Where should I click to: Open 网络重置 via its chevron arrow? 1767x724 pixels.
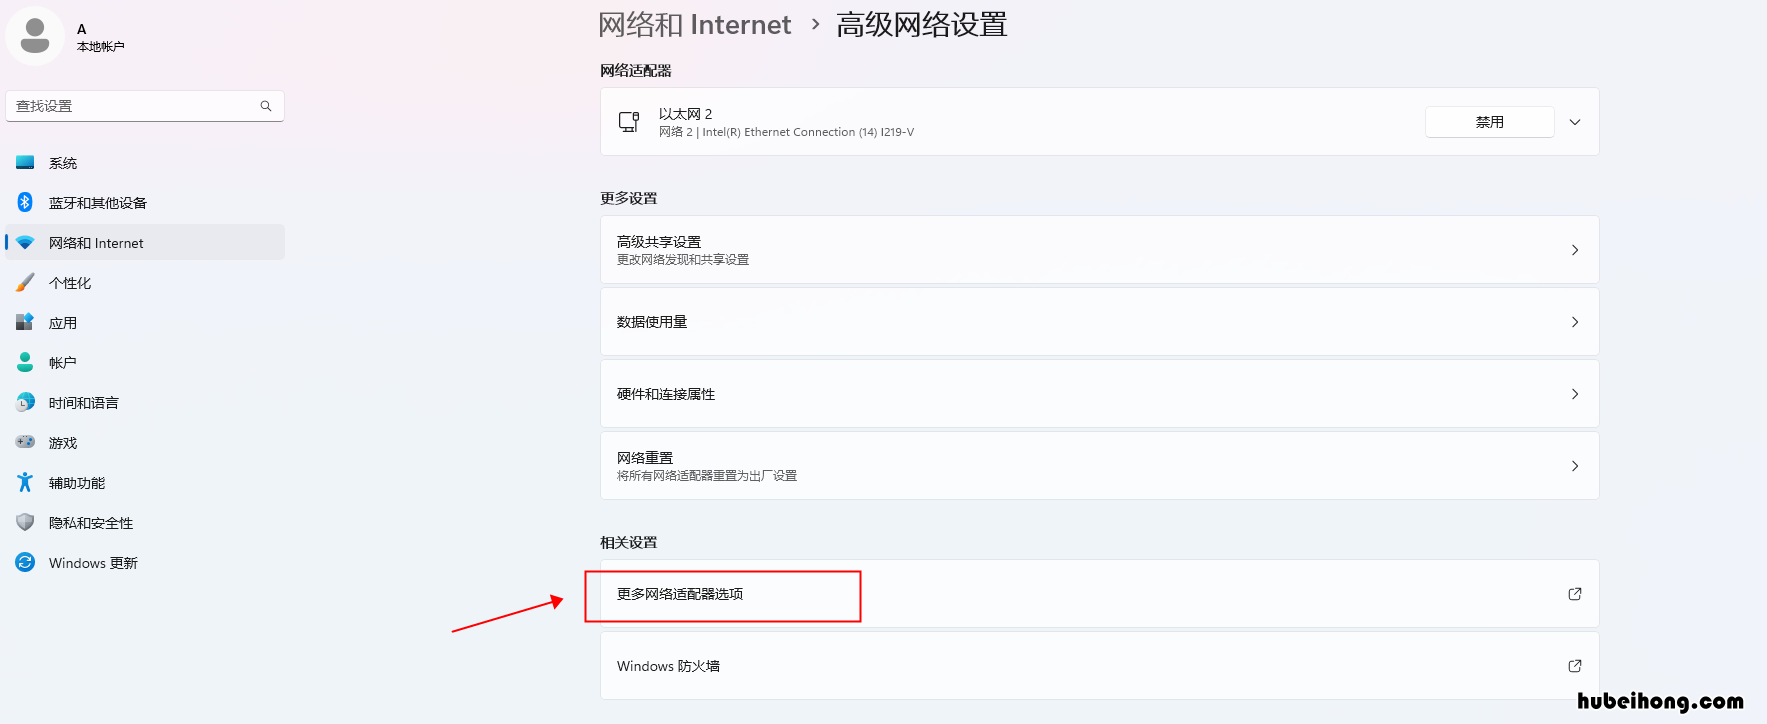pyautogui.click(x=1575, y=466)
